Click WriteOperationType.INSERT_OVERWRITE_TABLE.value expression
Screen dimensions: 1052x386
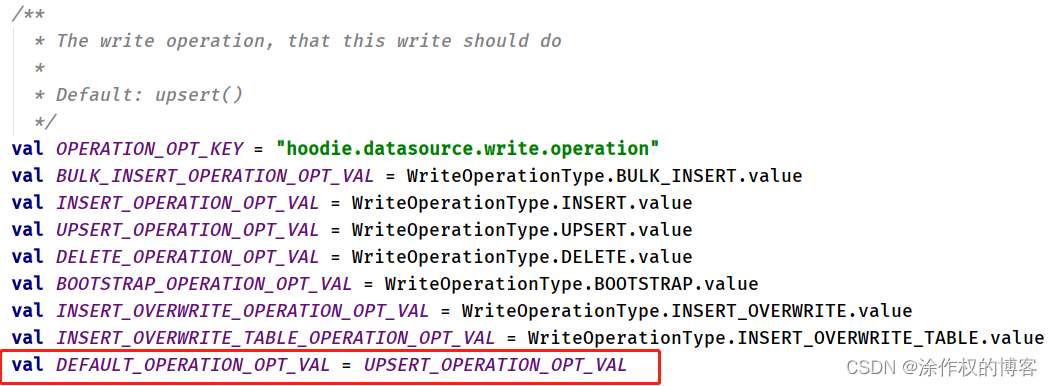coord(786,337)
